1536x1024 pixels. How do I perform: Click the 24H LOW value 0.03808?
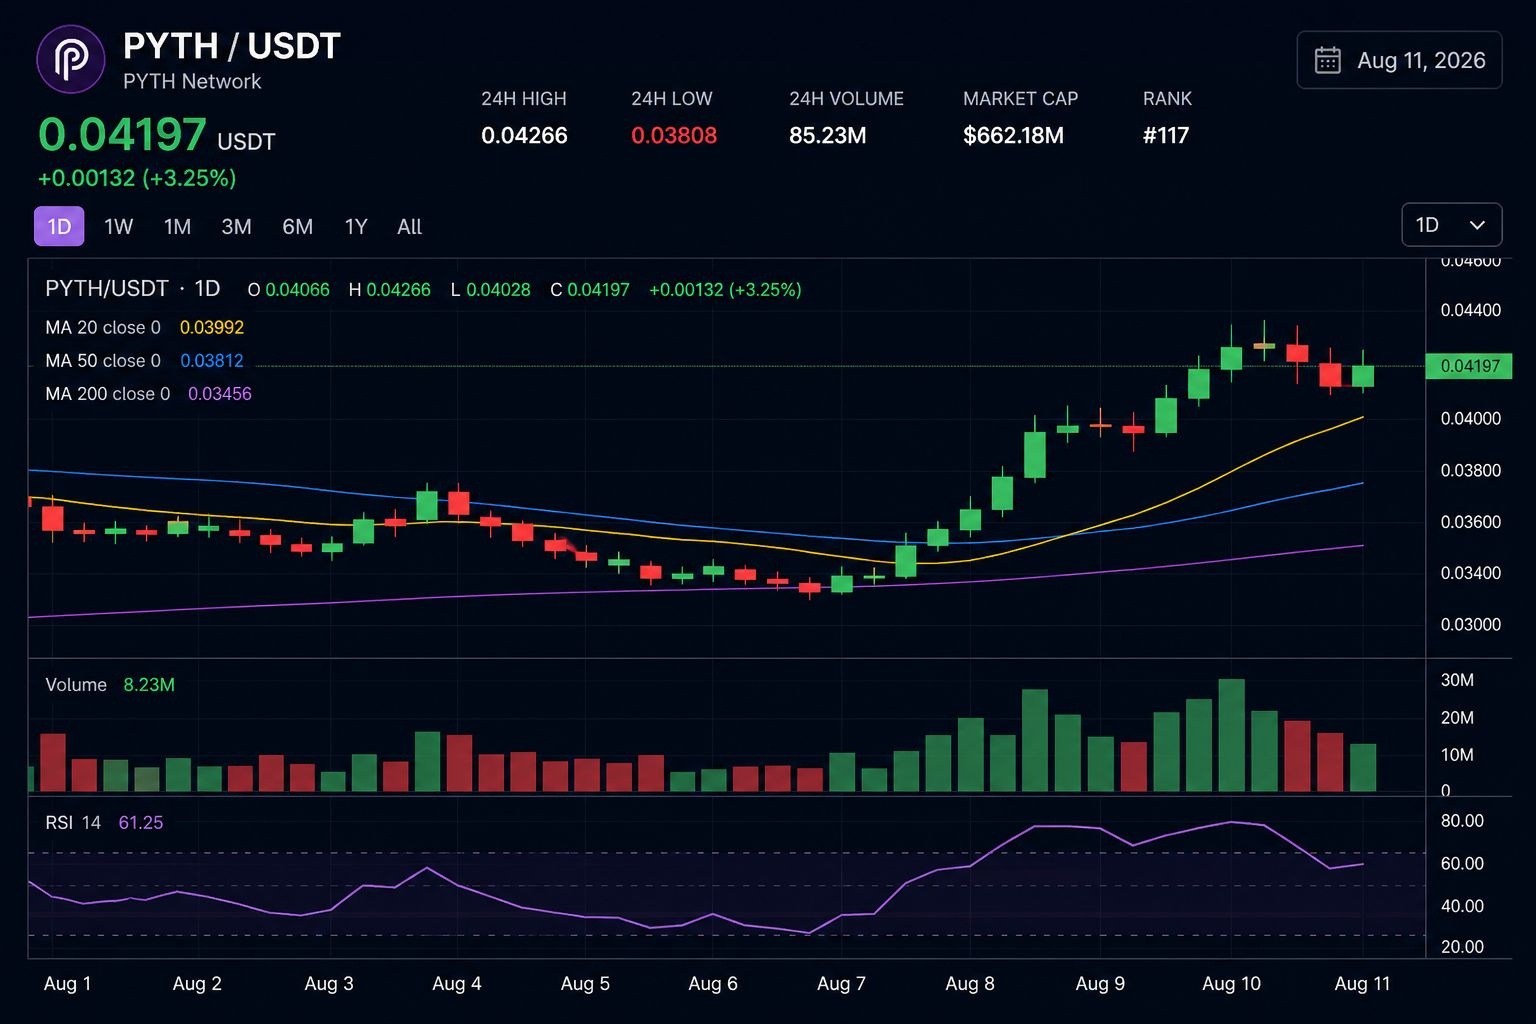tap(674, 135)
